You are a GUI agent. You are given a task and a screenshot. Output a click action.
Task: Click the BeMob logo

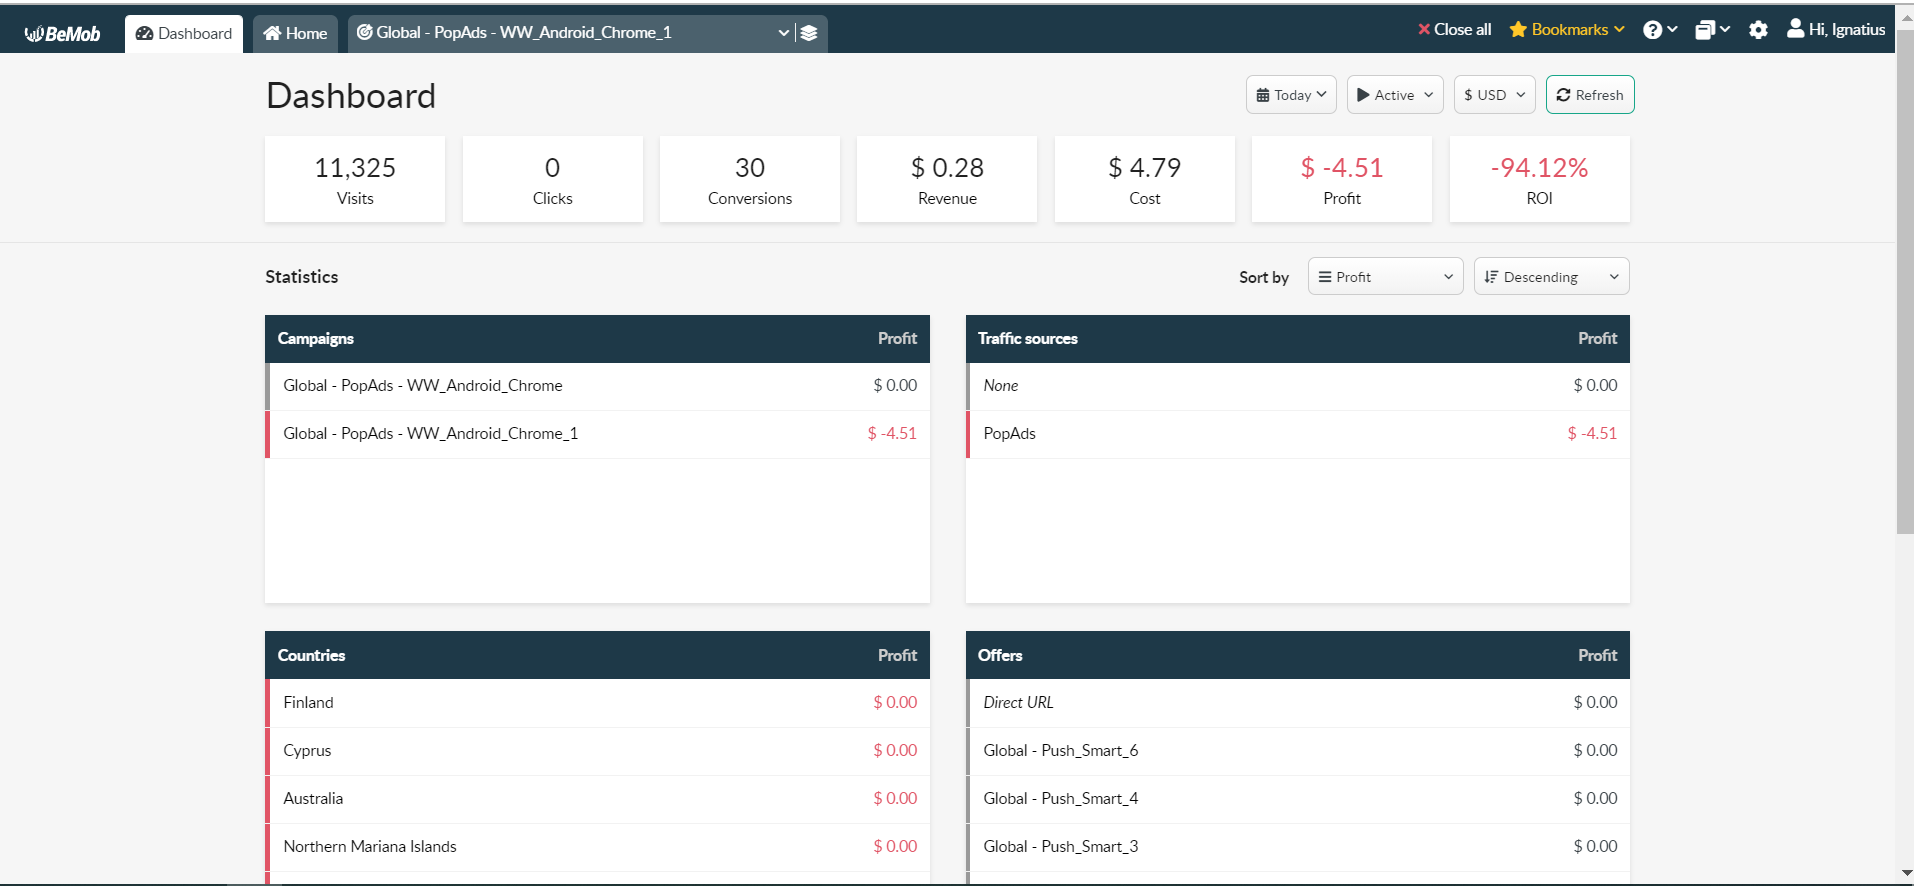(x=62, y=33)
